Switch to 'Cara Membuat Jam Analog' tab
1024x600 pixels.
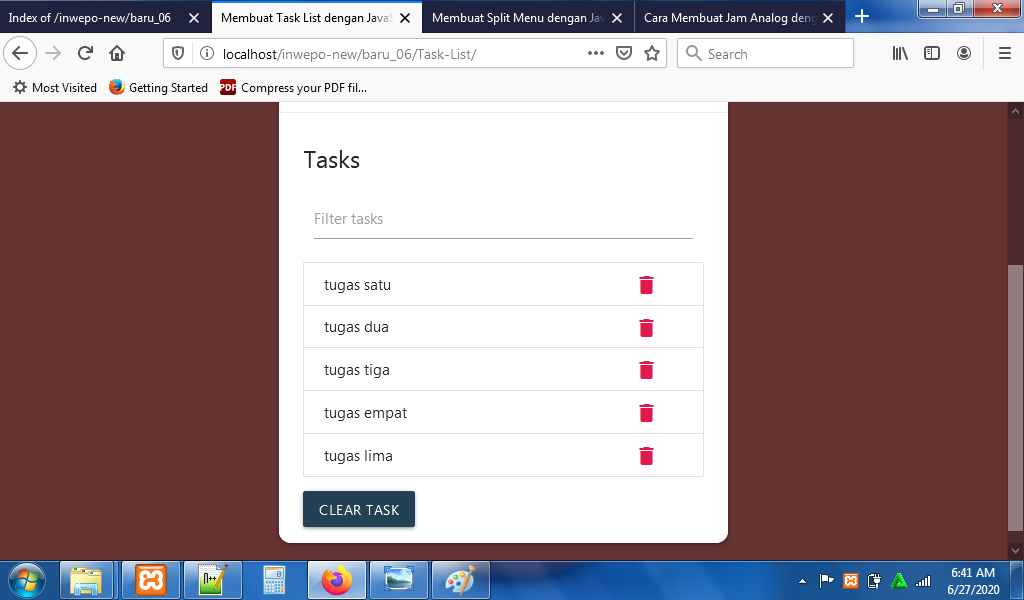pyautogui.click(x=730, y=18)
